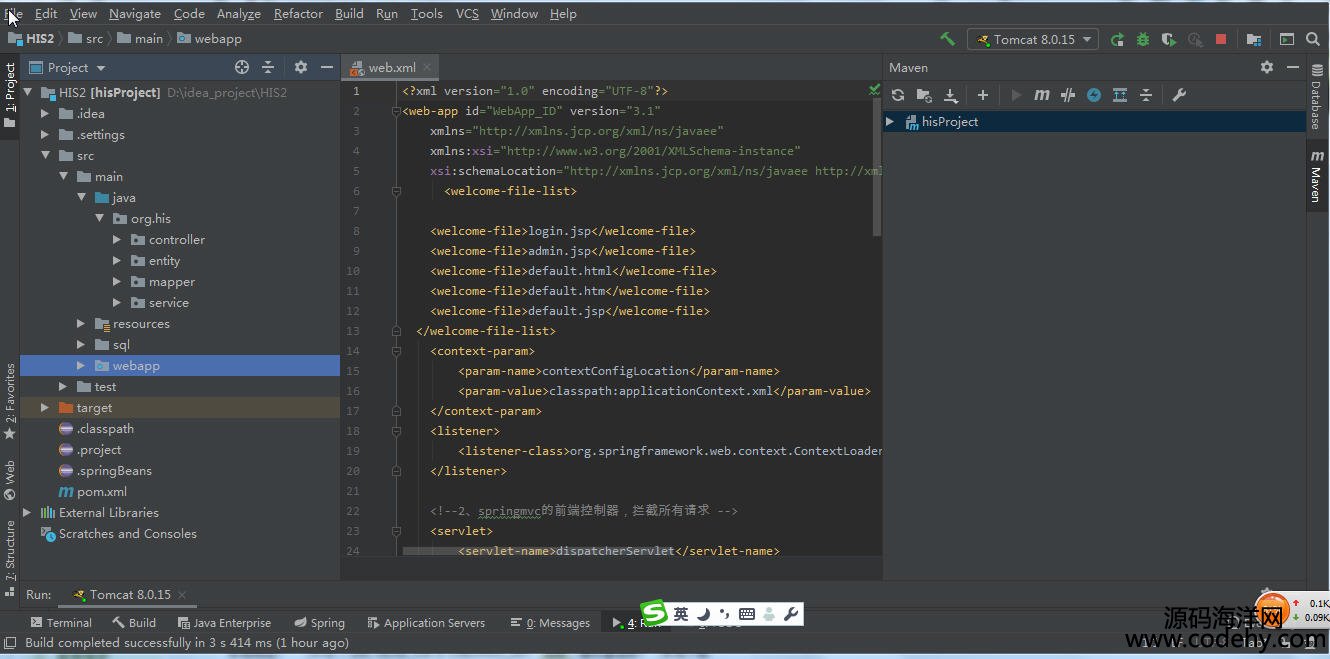Open Project panel gear settings
The width and height of the screenshot is (1330, 659).
pos(301,67)
